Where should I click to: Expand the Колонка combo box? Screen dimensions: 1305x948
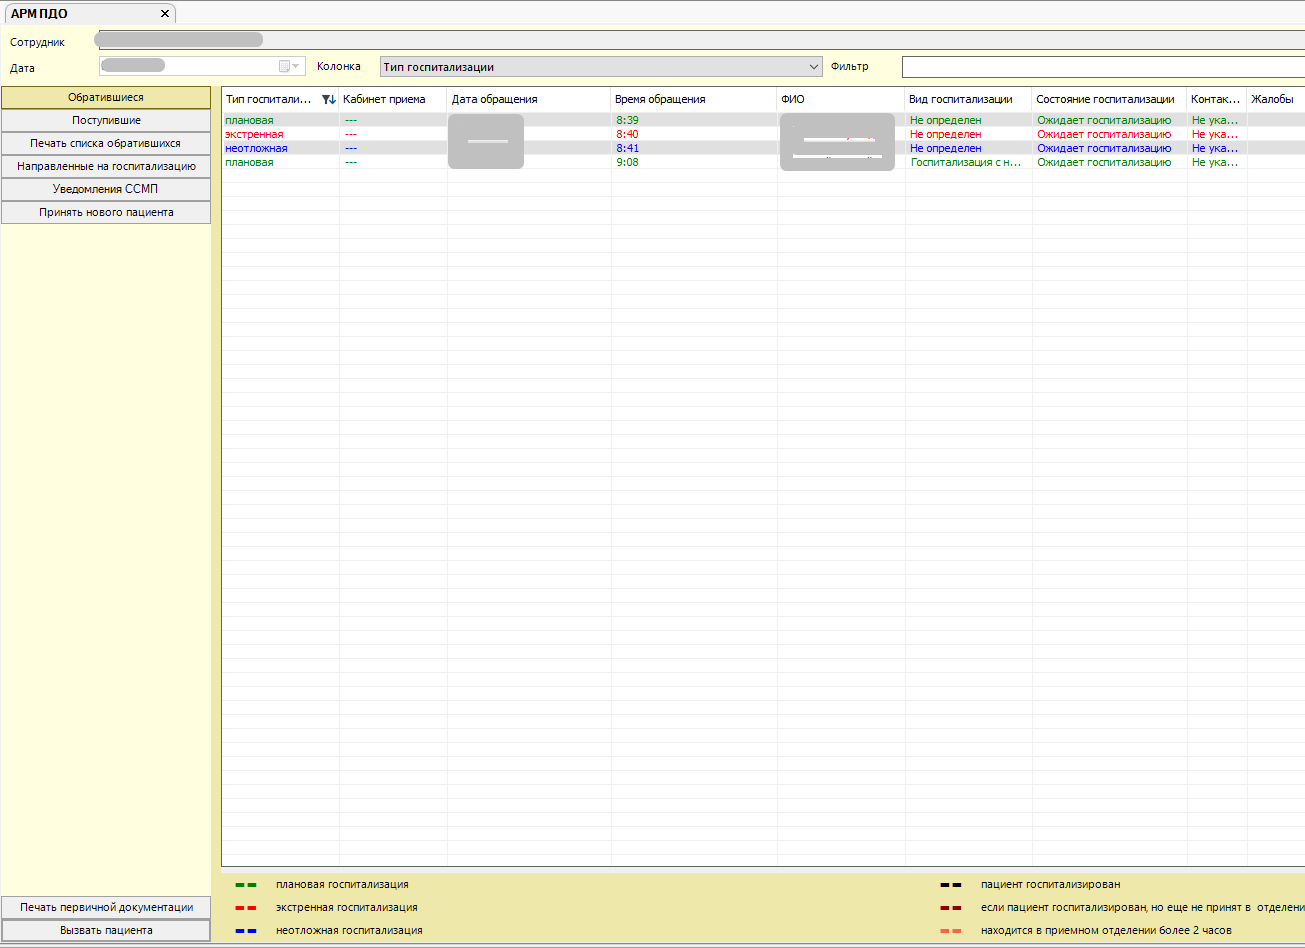tap(813, 67)
